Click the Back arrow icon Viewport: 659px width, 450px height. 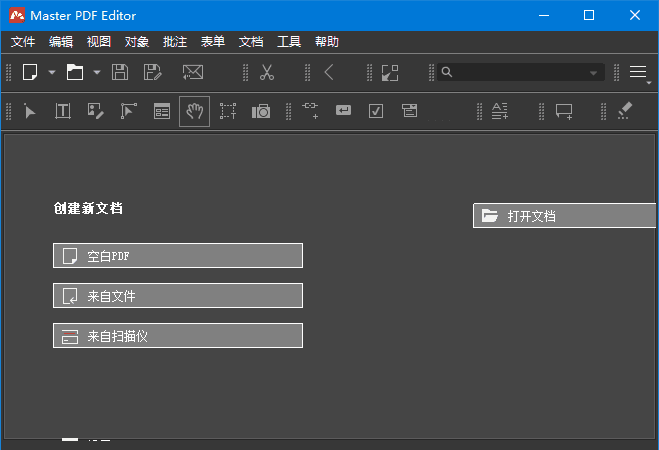(329, 72)
